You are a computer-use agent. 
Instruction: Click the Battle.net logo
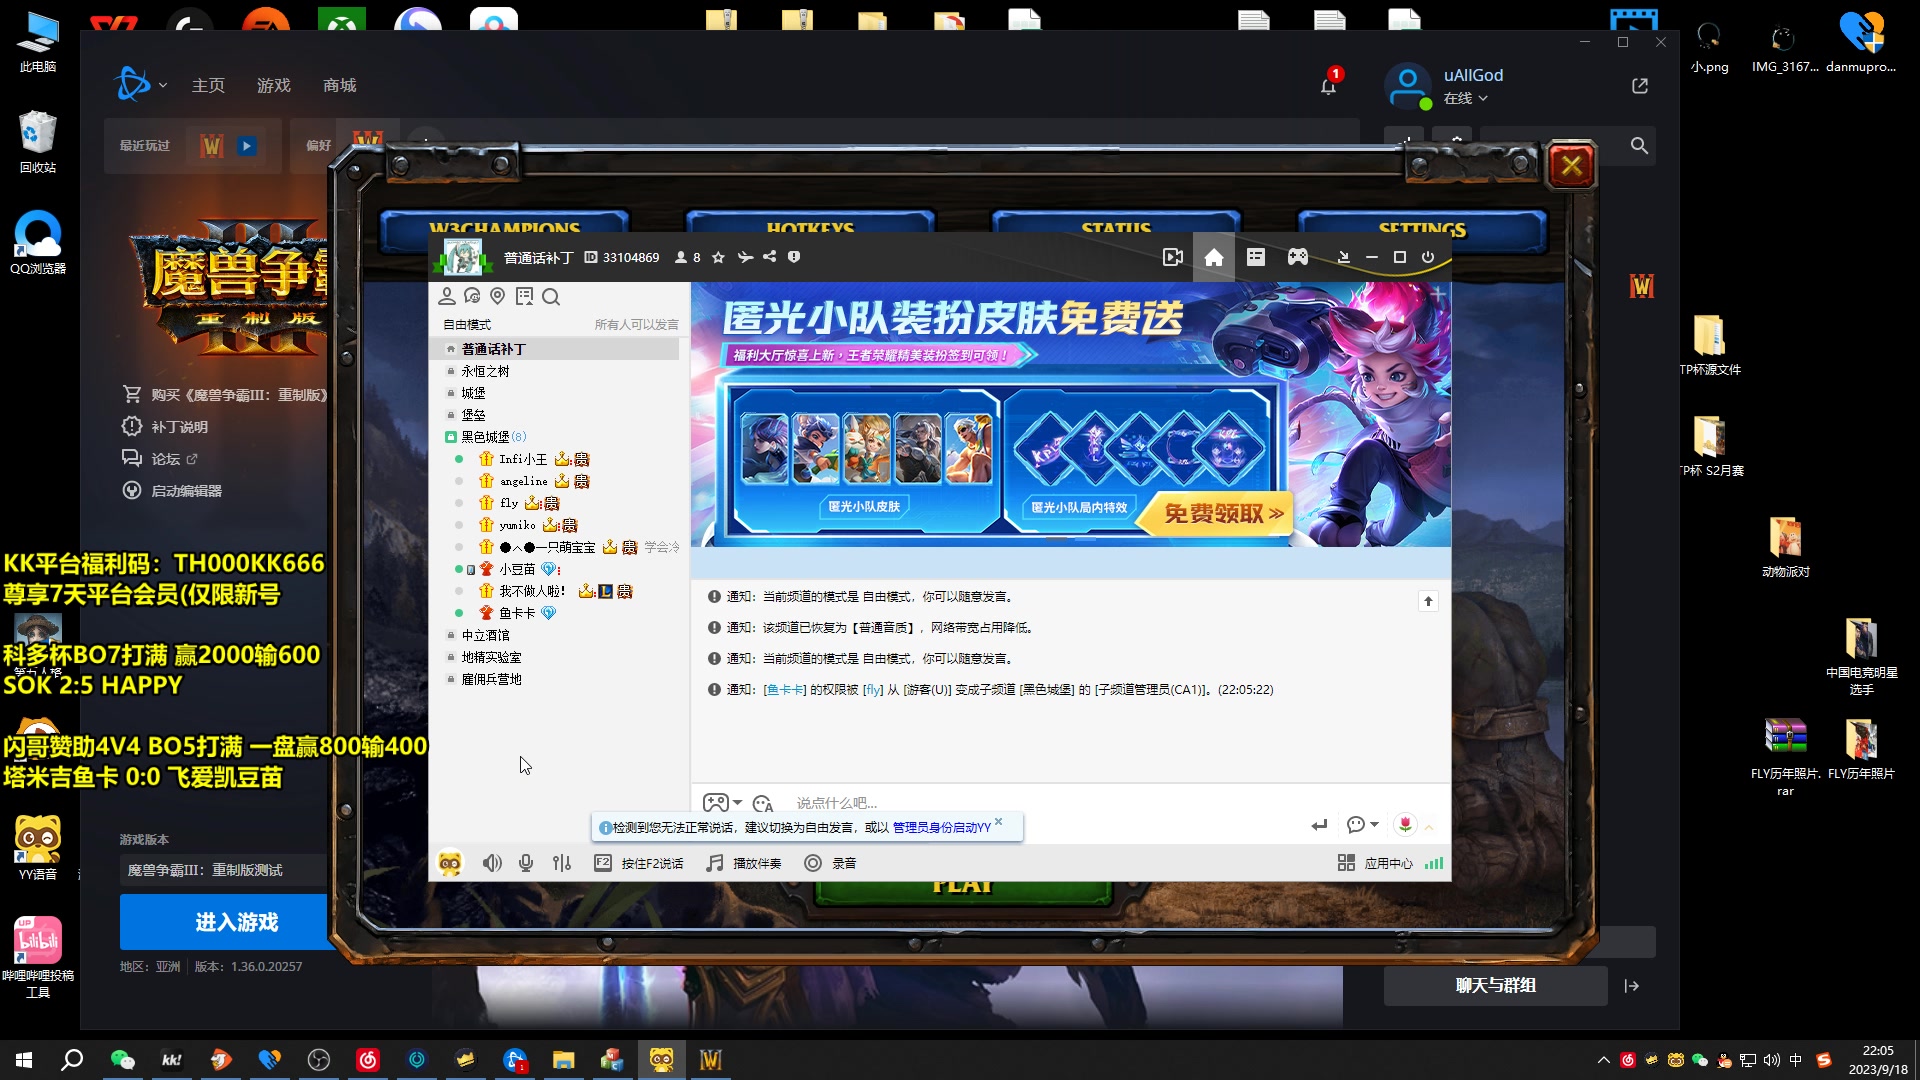point(132,85)
